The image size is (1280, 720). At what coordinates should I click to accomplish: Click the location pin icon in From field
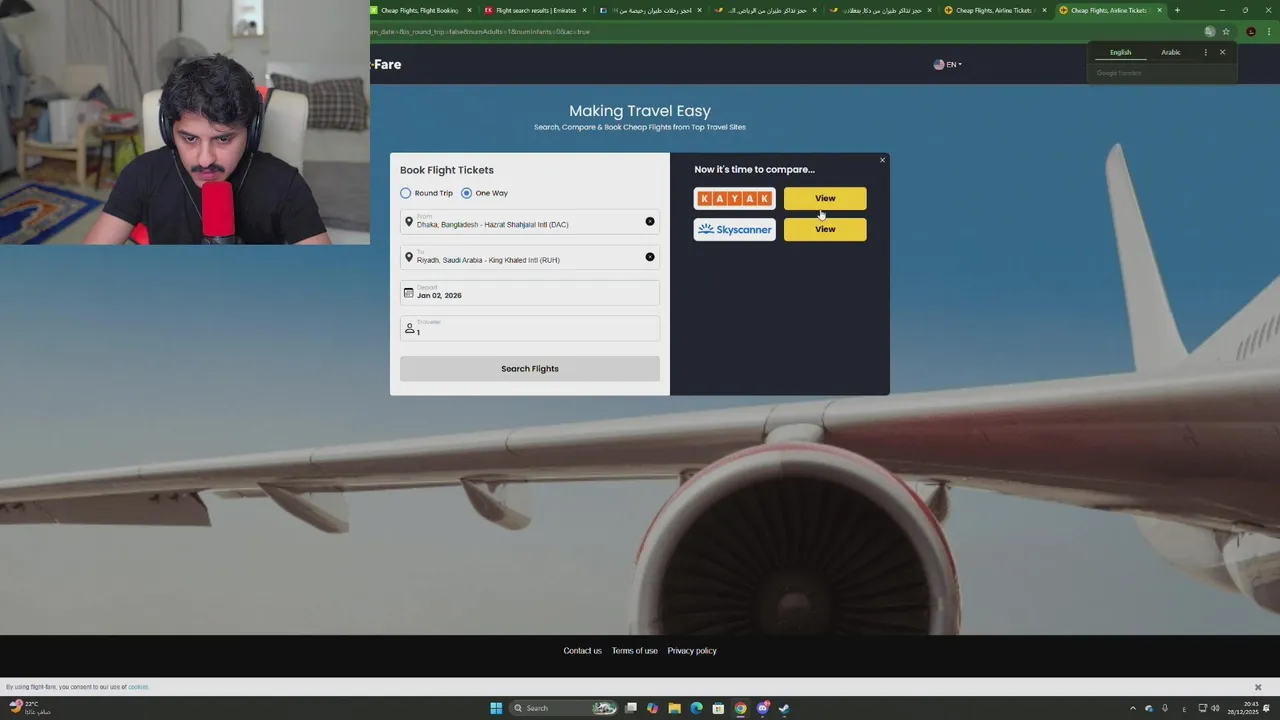click(x=409, y=222)
